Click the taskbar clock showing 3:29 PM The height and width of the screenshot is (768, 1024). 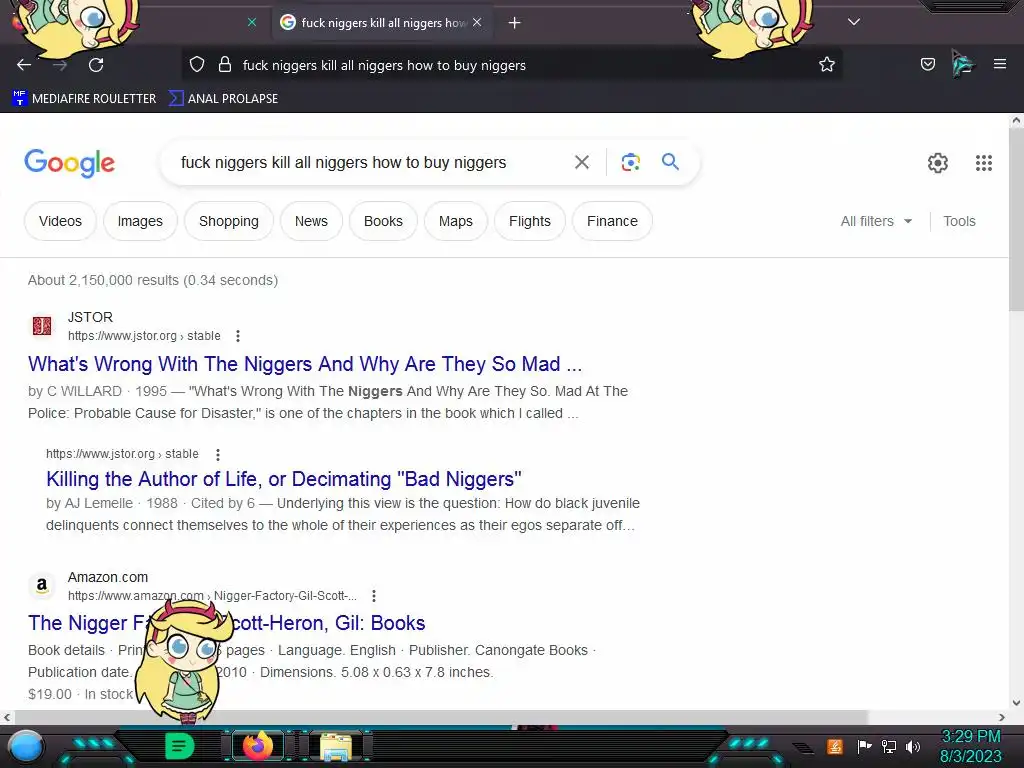tap(970, 746)
